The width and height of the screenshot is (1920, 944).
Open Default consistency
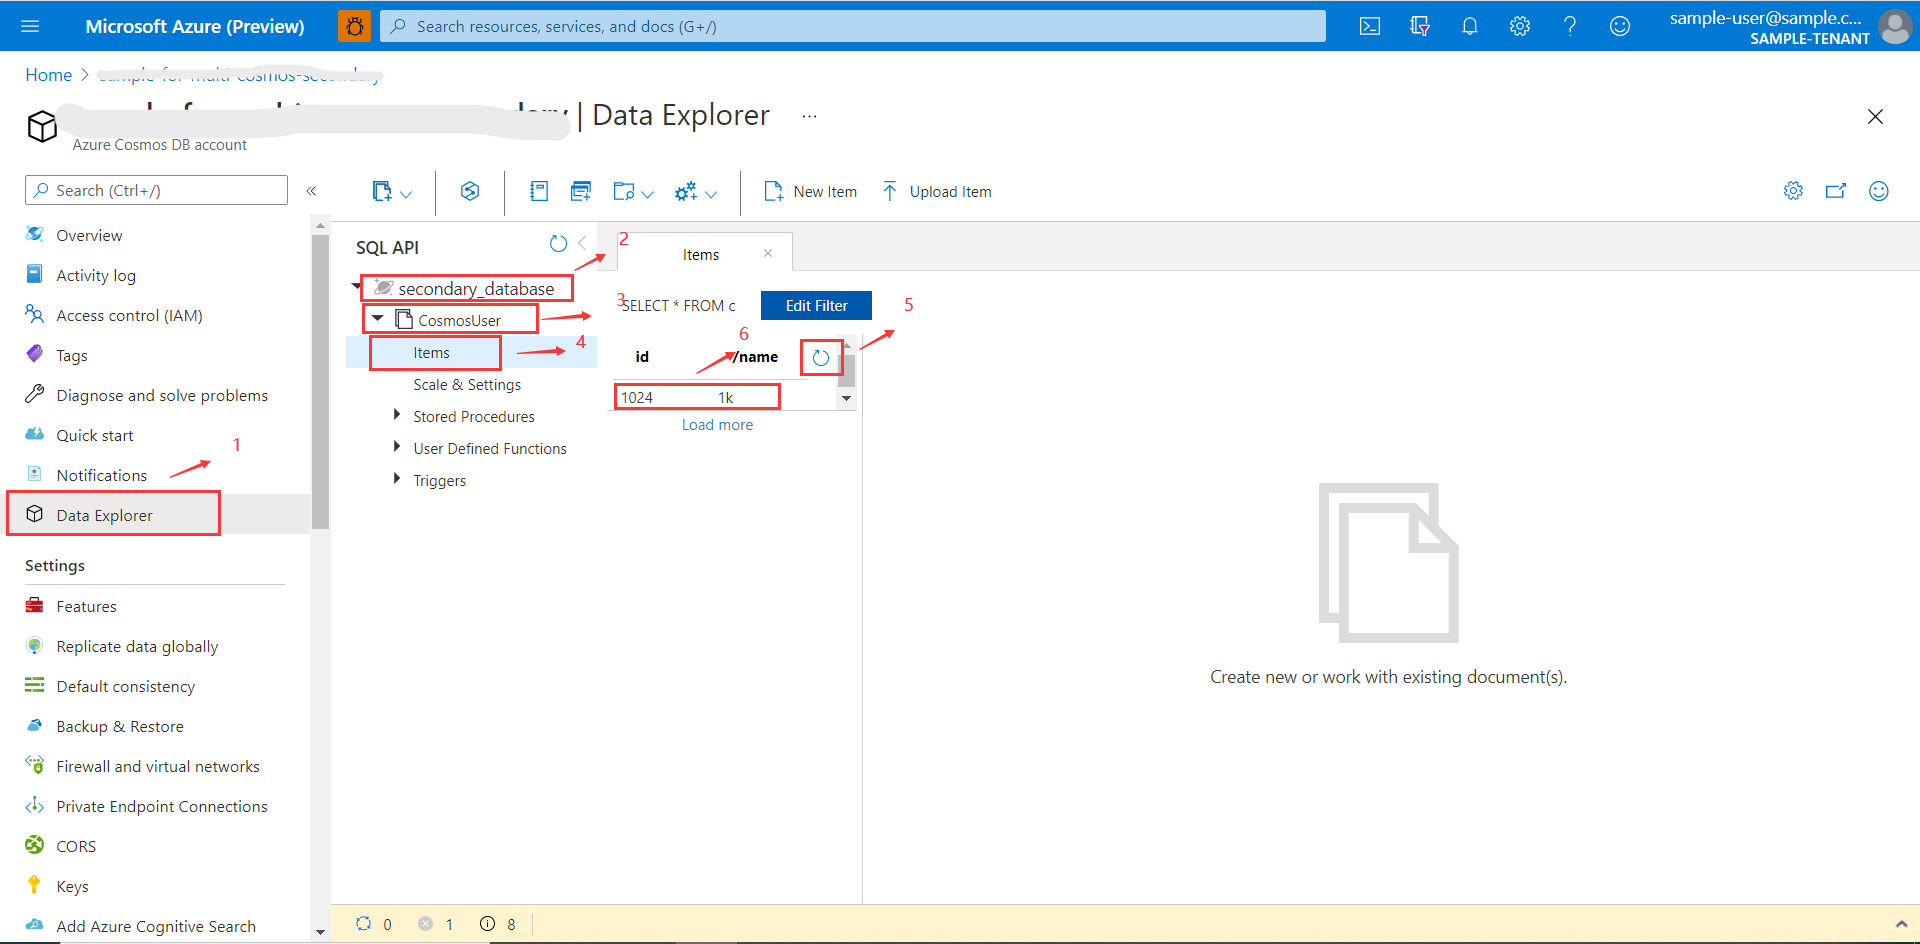126,686
